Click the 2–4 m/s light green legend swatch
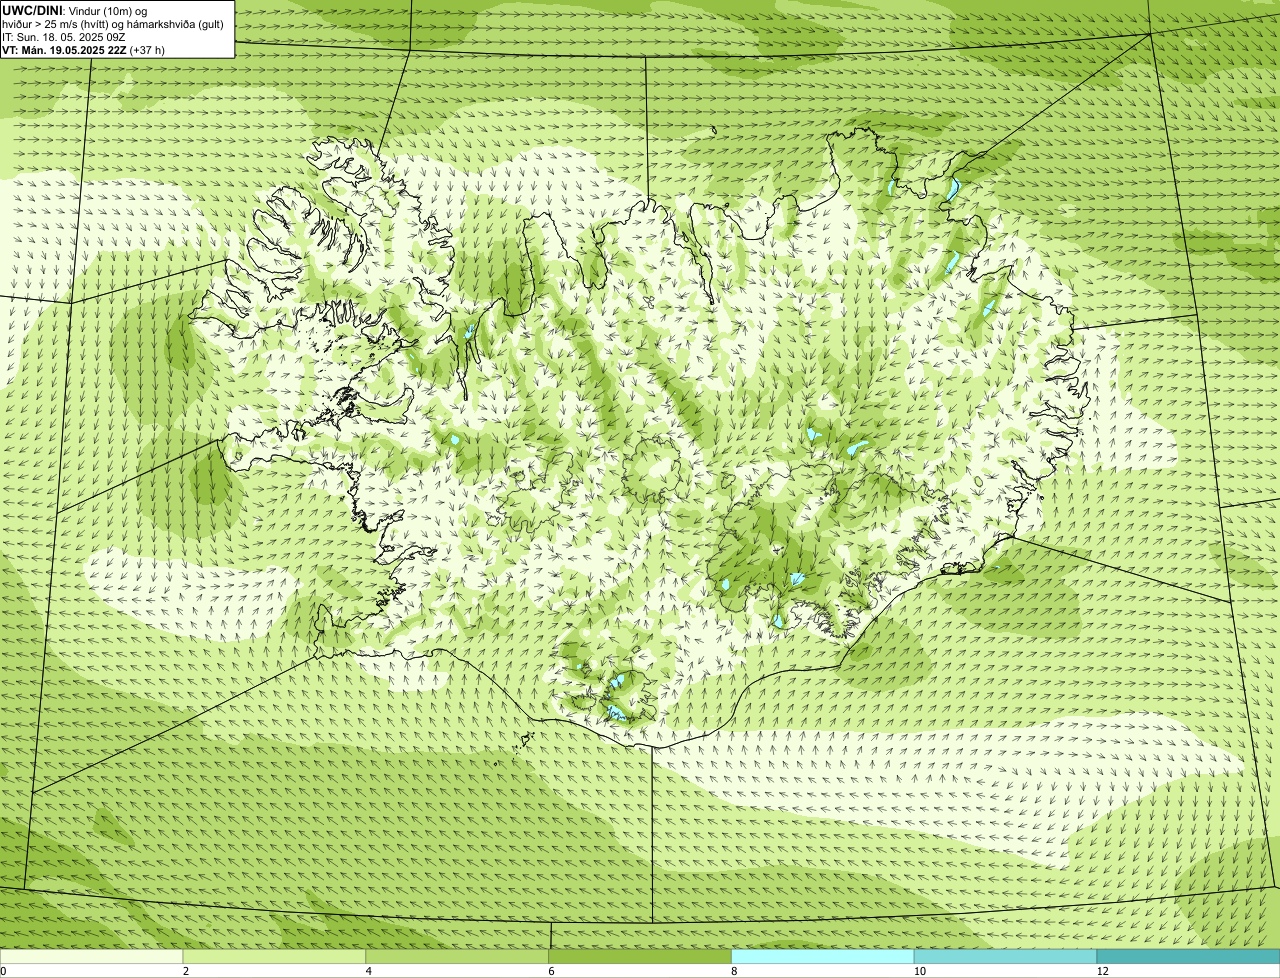Viewport: 1280px width, 978px height. coord(275,957)
